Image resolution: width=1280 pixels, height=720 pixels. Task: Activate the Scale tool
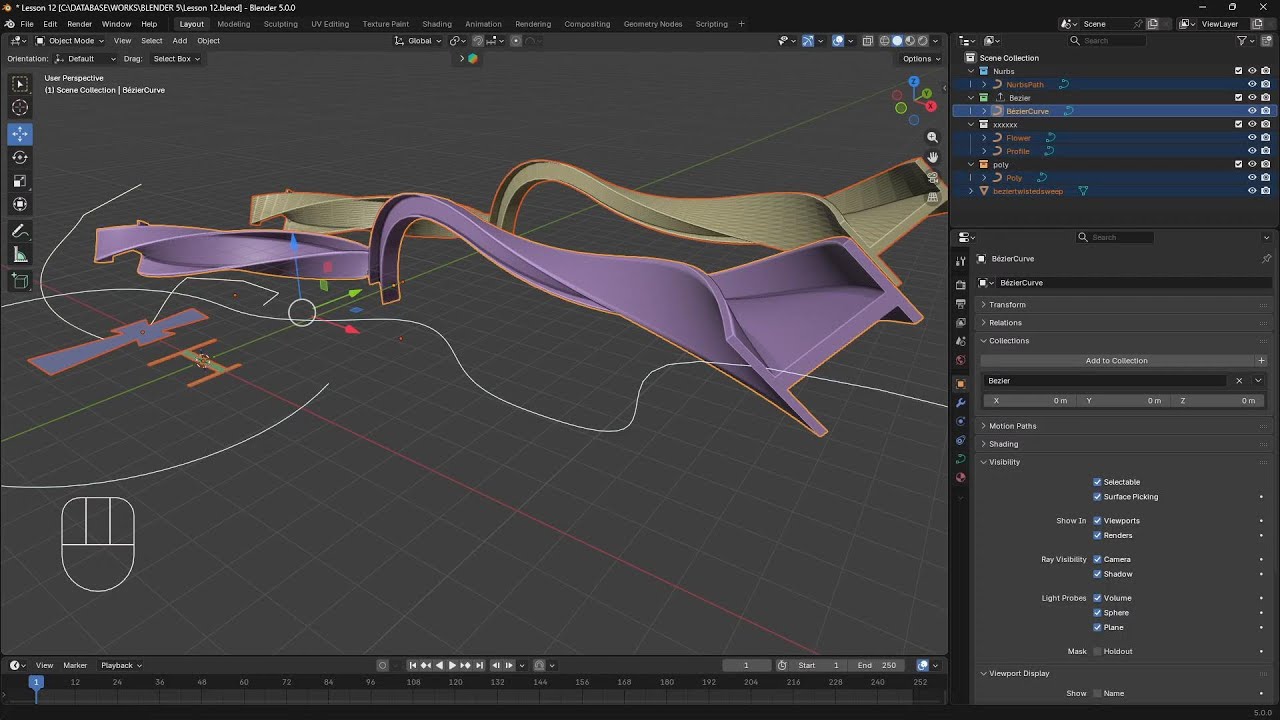(20, 181)
